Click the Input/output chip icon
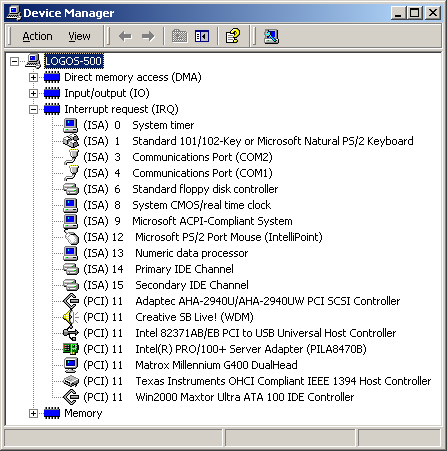Image resolution: width=447 pixels, height=451 pixels. click(x=52, y=93)
